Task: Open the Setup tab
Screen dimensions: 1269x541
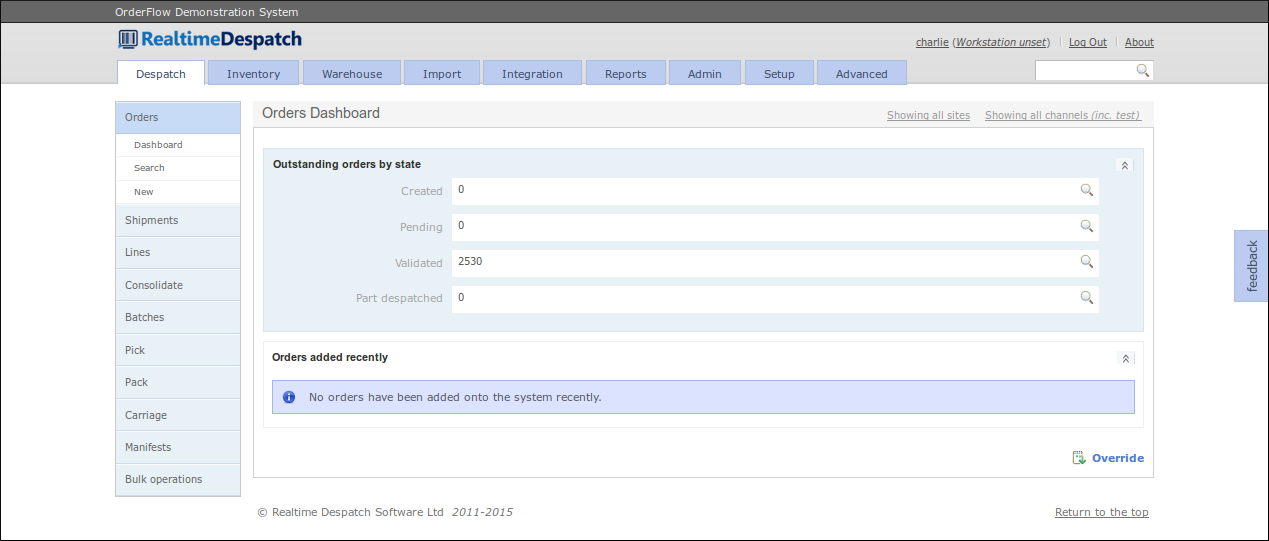Action: (x=779, y=73)
